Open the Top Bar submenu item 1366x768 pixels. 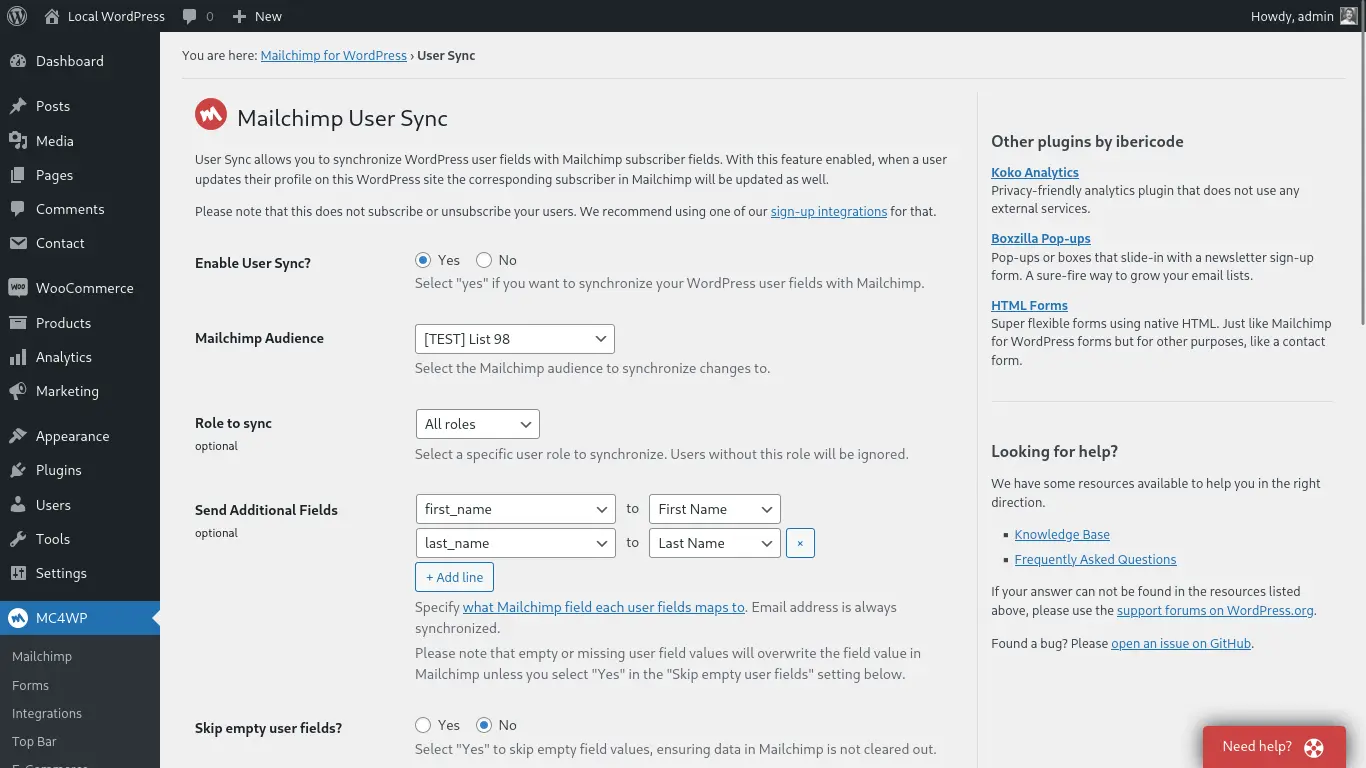[x=34, y=741]
